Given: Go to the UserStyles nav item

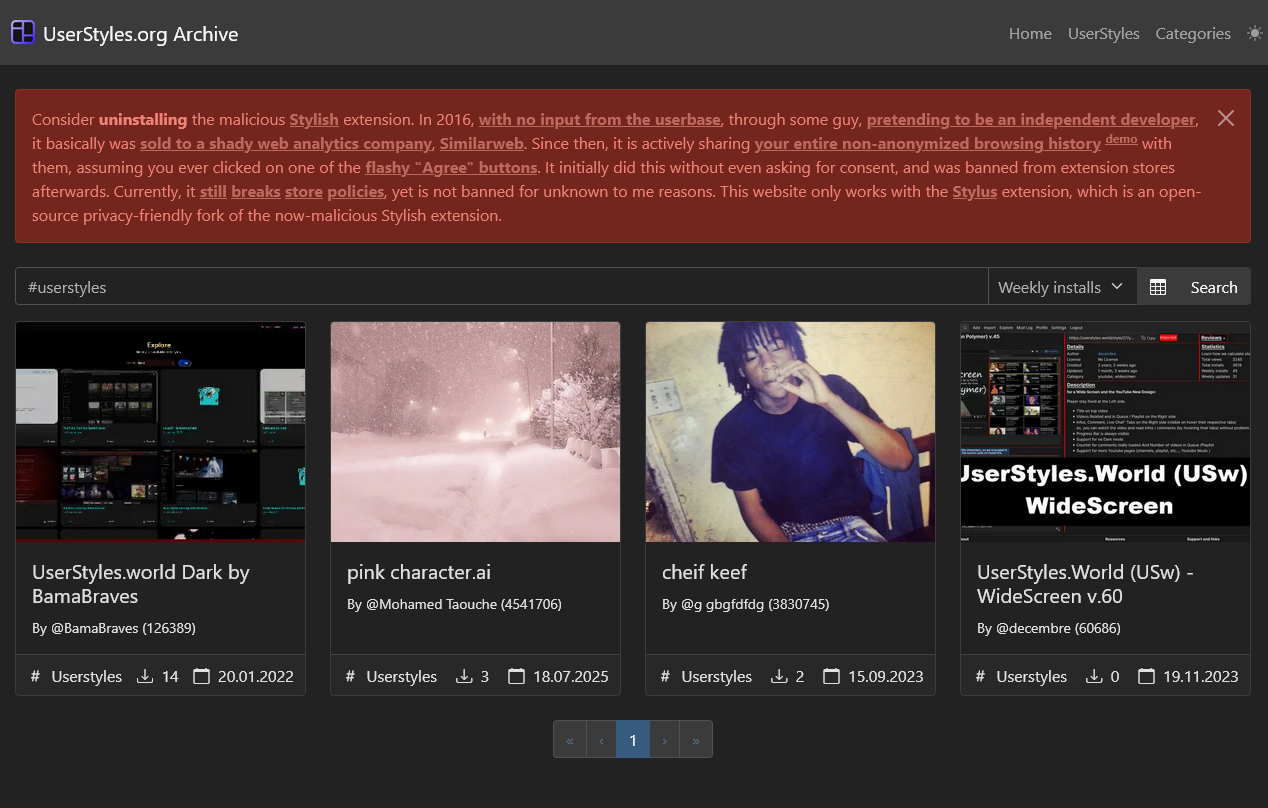Looking at the screenshot, I should coord(1103,33).
